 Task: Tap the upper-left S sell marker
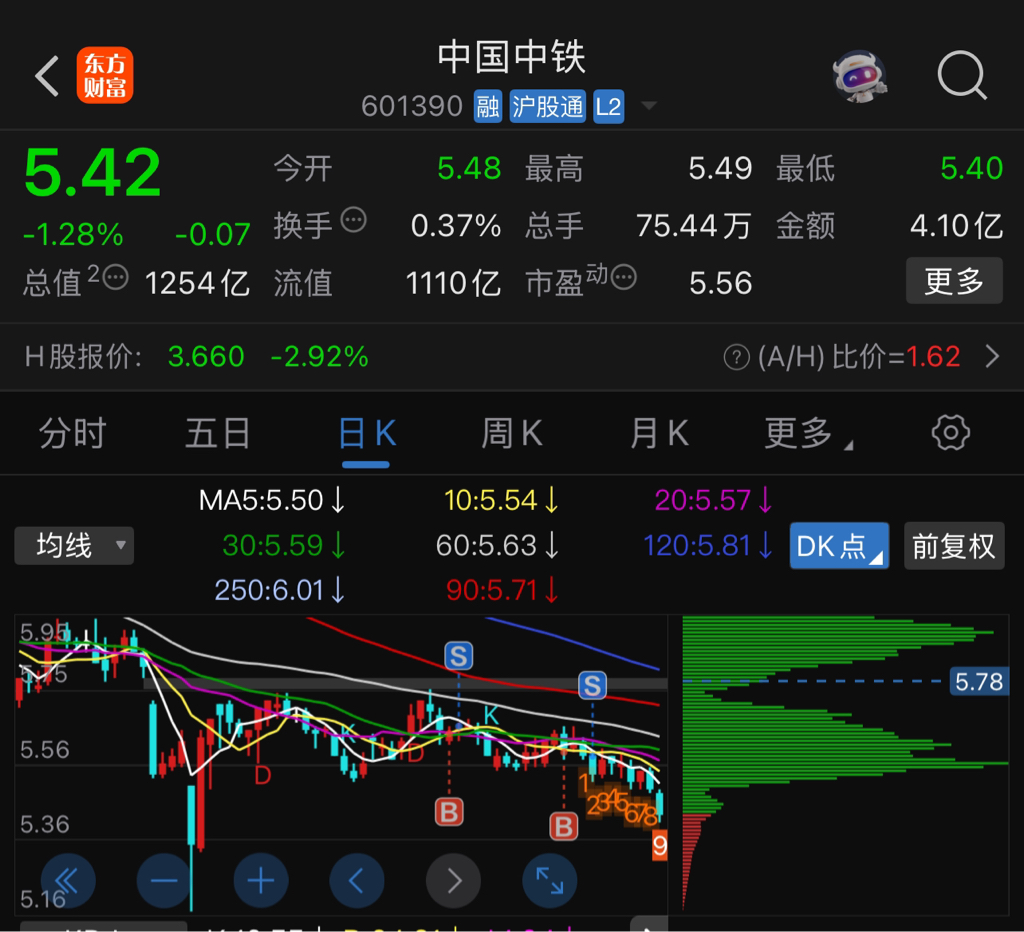pyautogui.click(x=458, y=656)
